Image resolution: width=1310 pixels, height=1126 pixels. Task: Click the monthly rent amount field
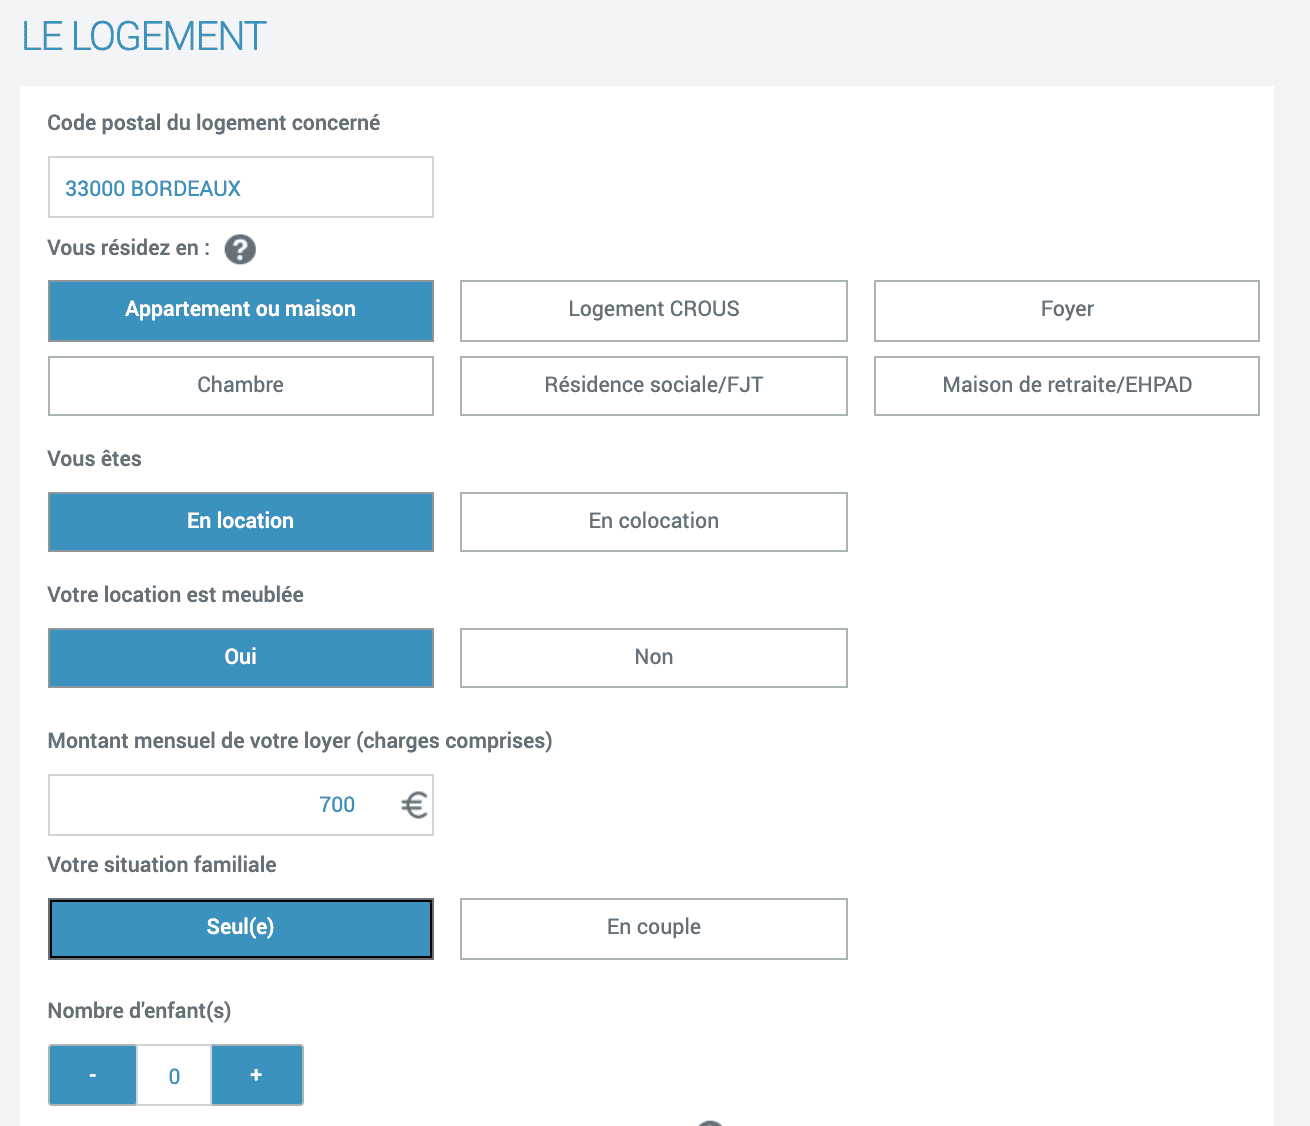tap(220, 805)
